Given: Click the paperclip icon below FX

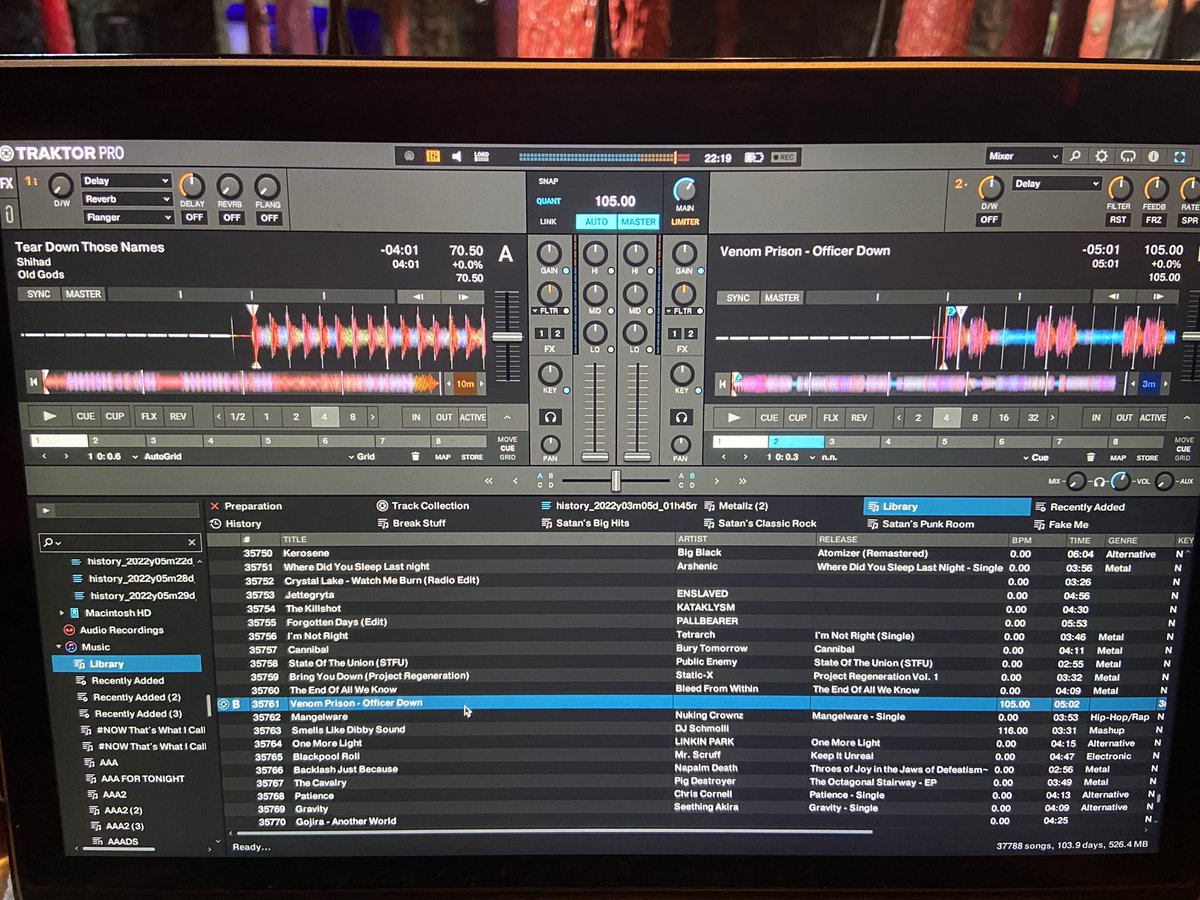Looking at the screenshot, I should 9,213.
